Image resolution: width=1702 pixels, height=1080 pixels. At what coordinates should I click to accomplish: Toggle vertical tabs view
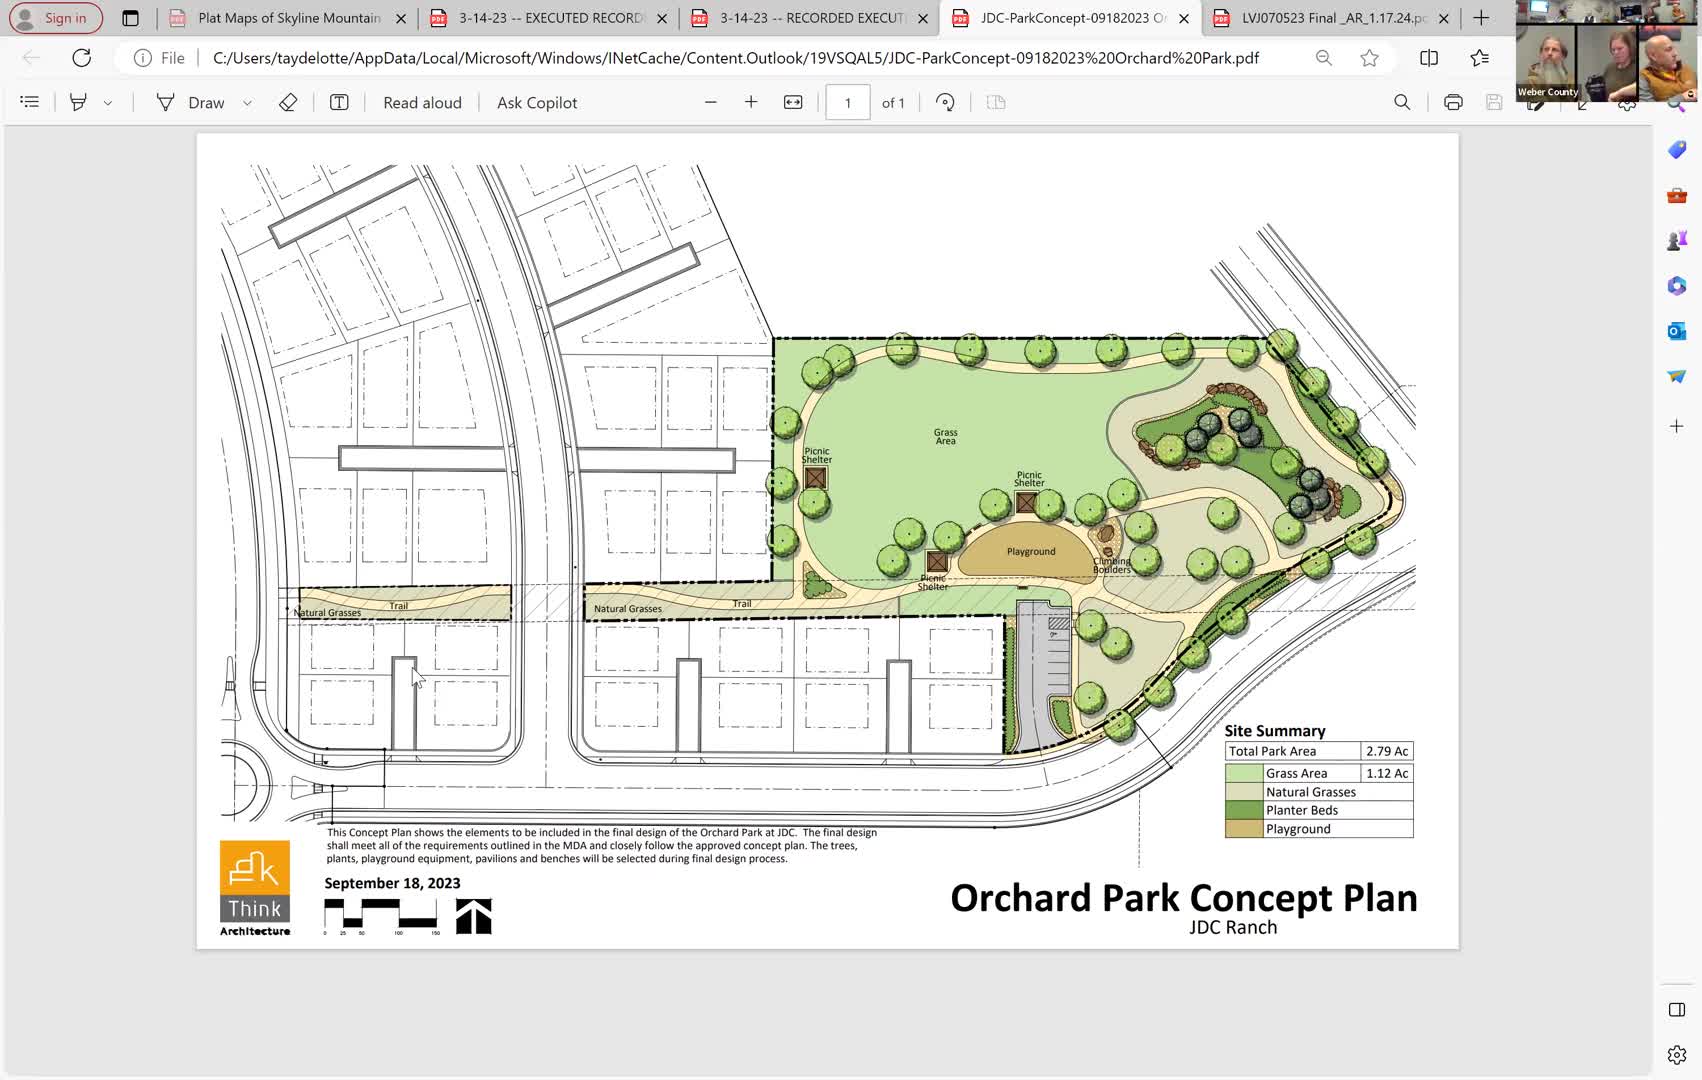pos(130,18)
